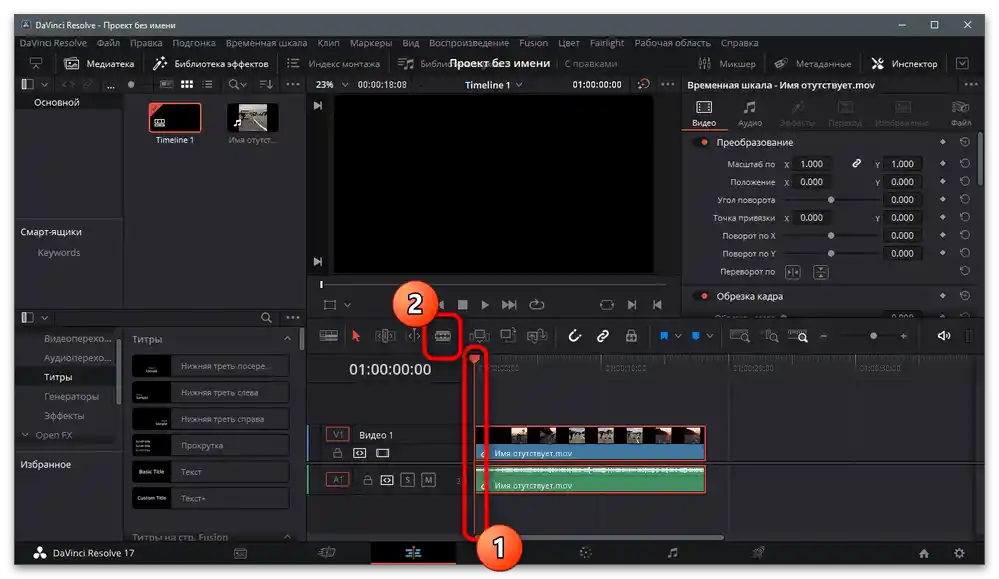Screen dimensions: 999x579
Task: Open marker color dropdown arrow
Action: 710,336
